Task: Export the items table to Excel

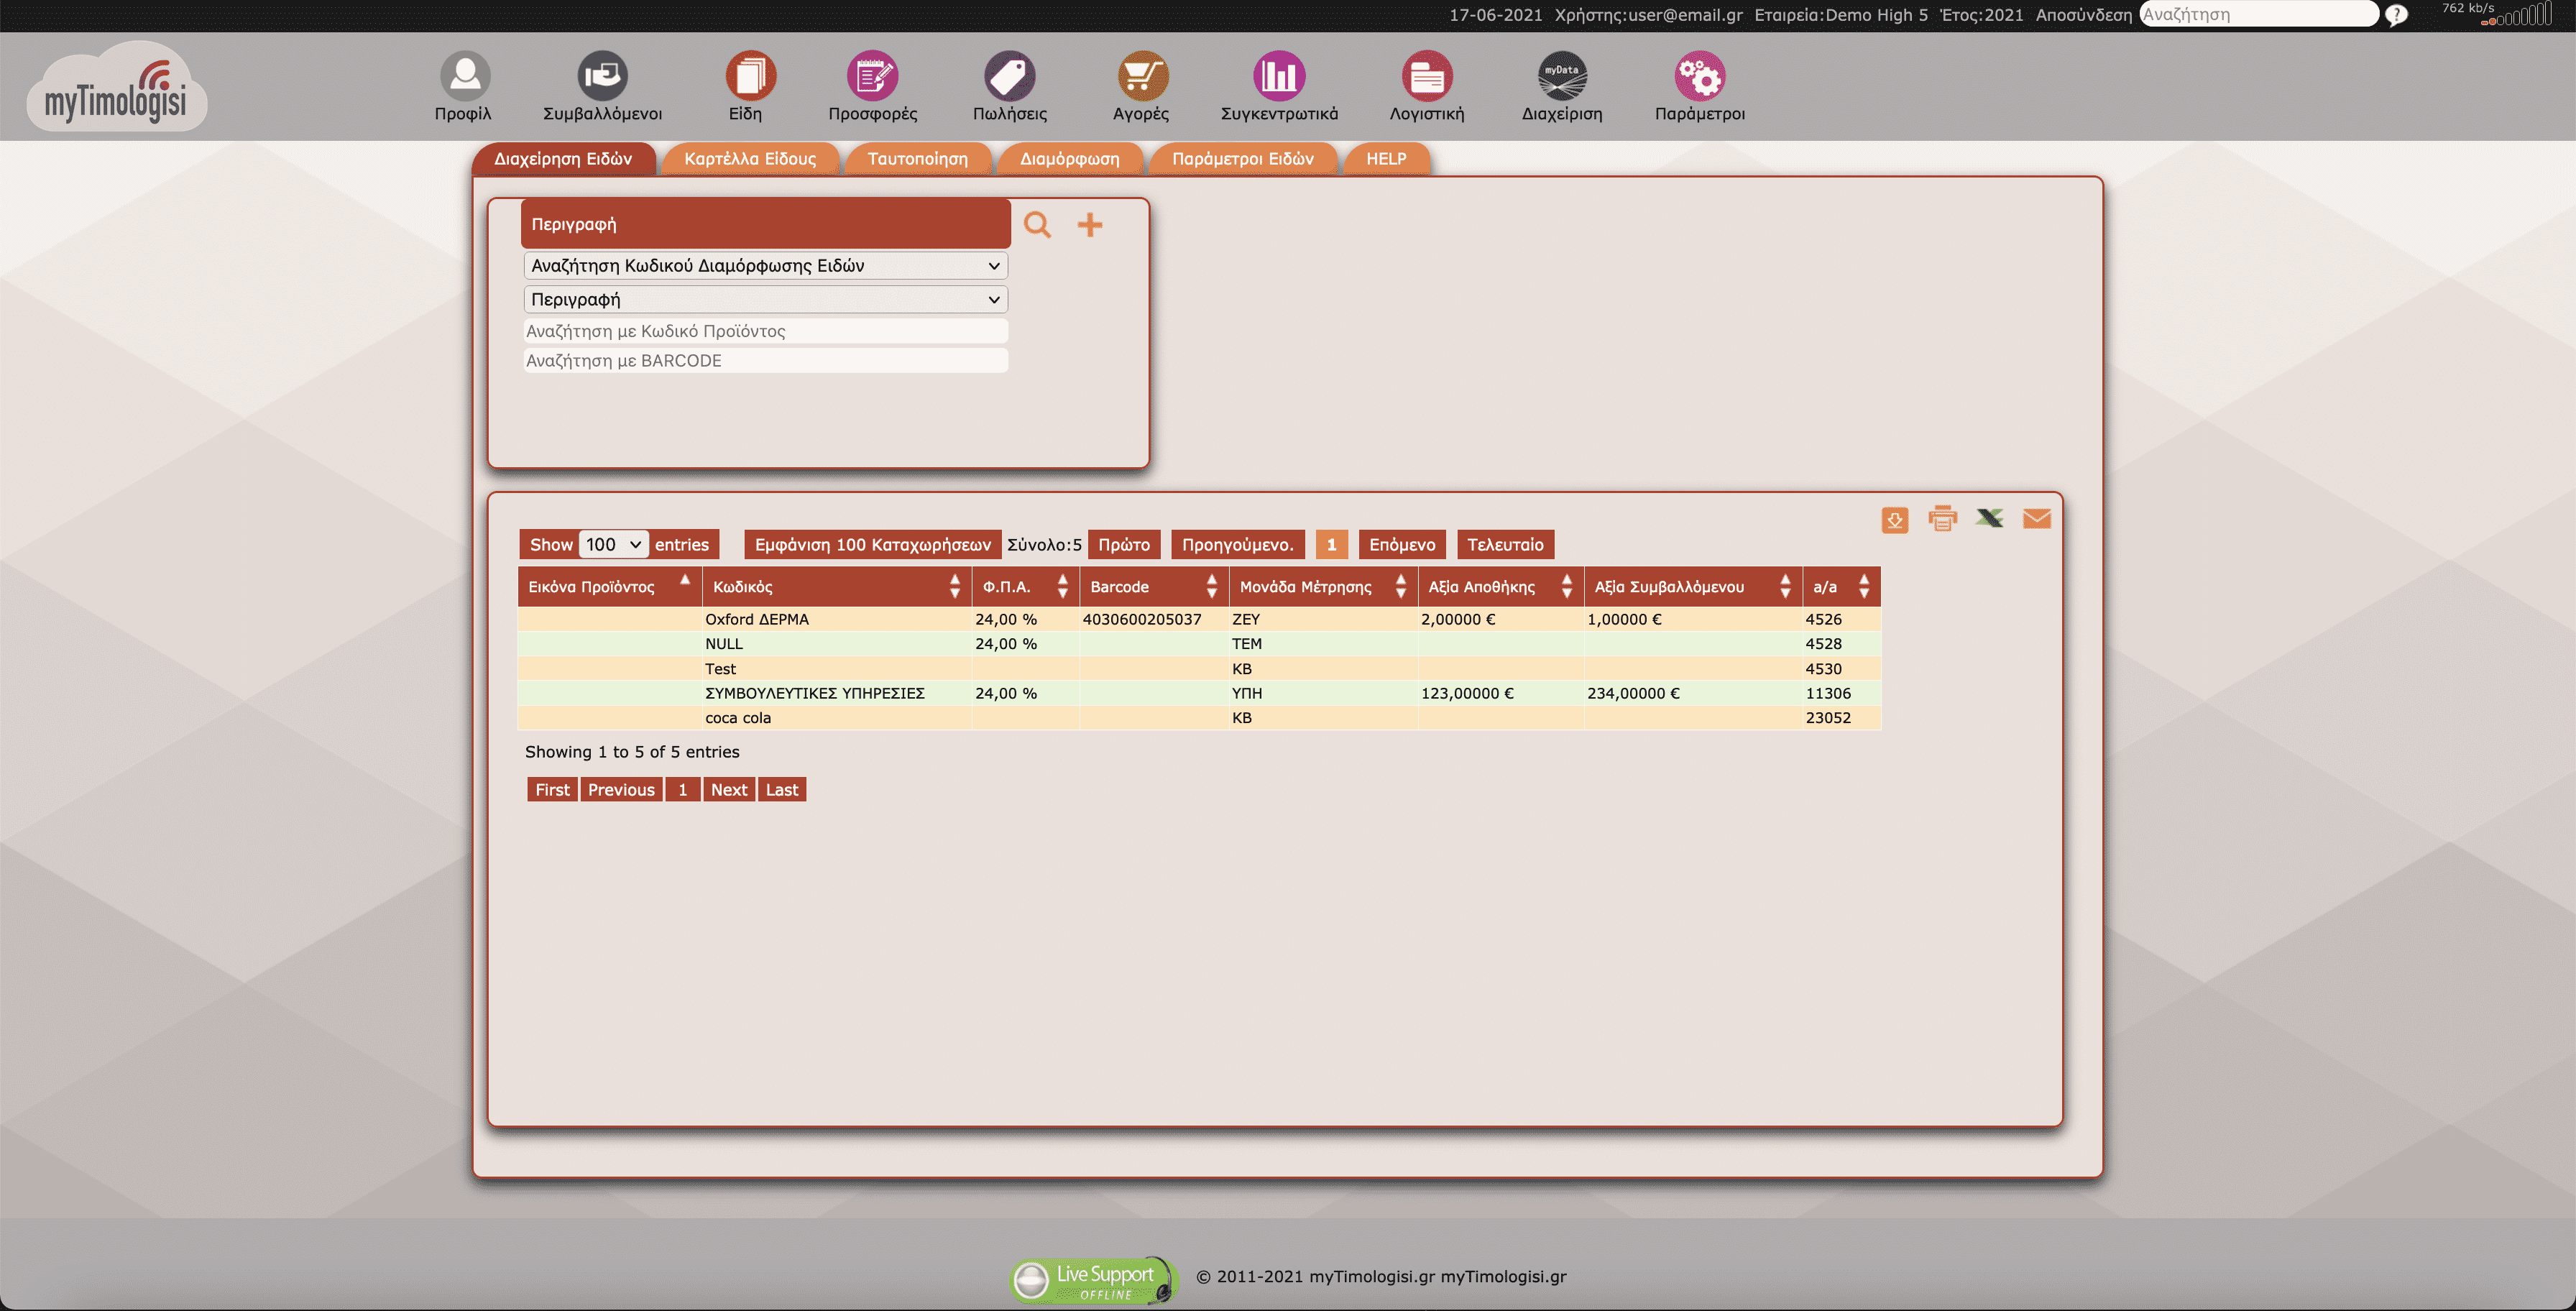Action: click(1990, 519)
